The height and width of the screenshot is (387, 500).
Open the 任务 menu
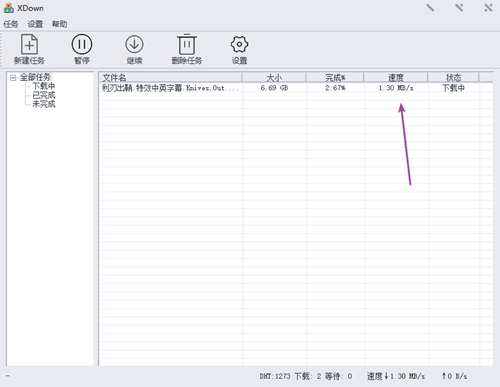tap(11, 24)
